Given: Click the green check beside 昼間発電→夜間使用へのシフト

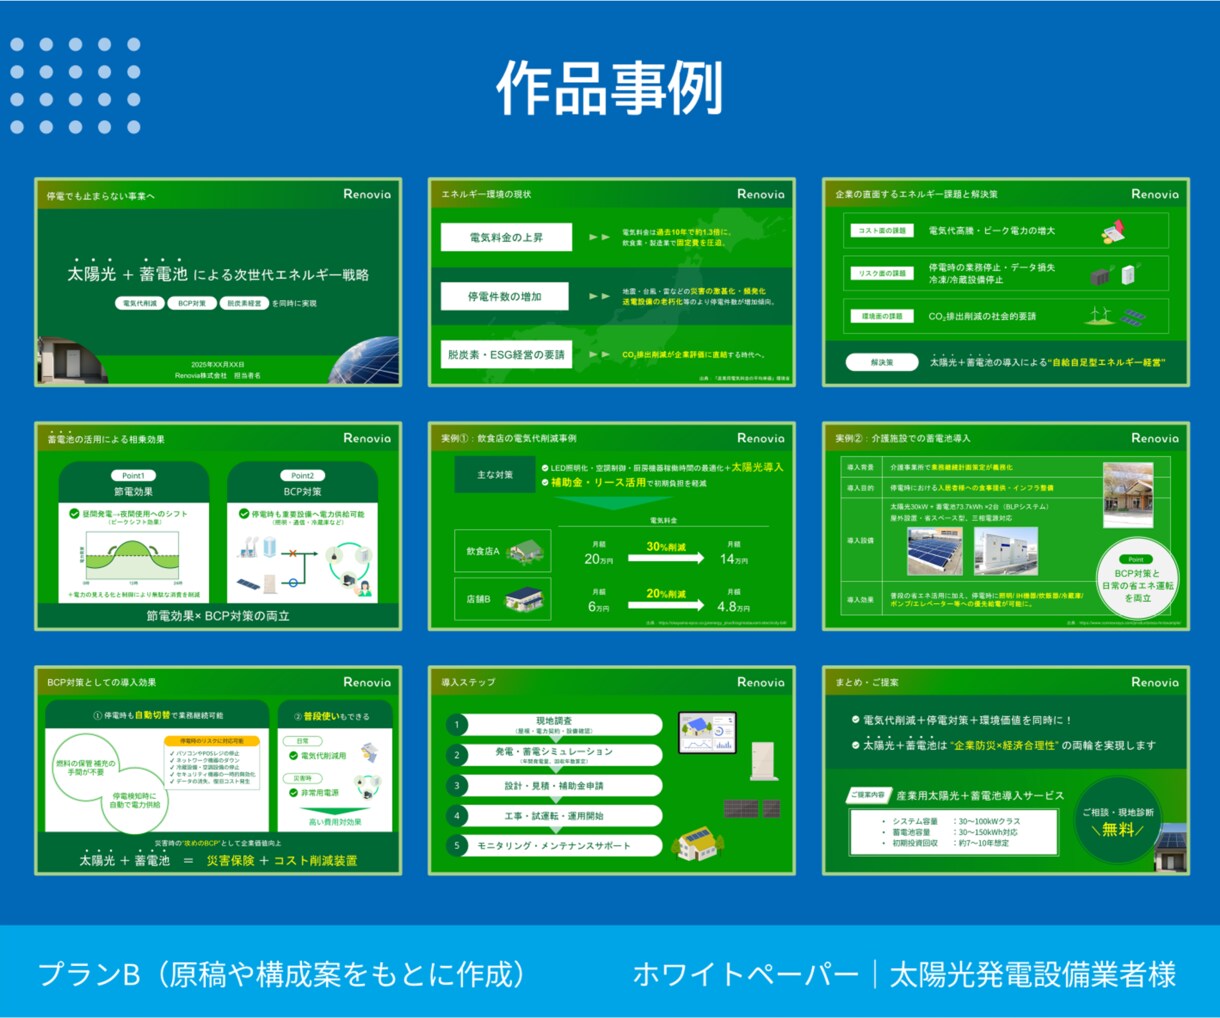Looking at the screenshot, I should [x=74, y=514].
